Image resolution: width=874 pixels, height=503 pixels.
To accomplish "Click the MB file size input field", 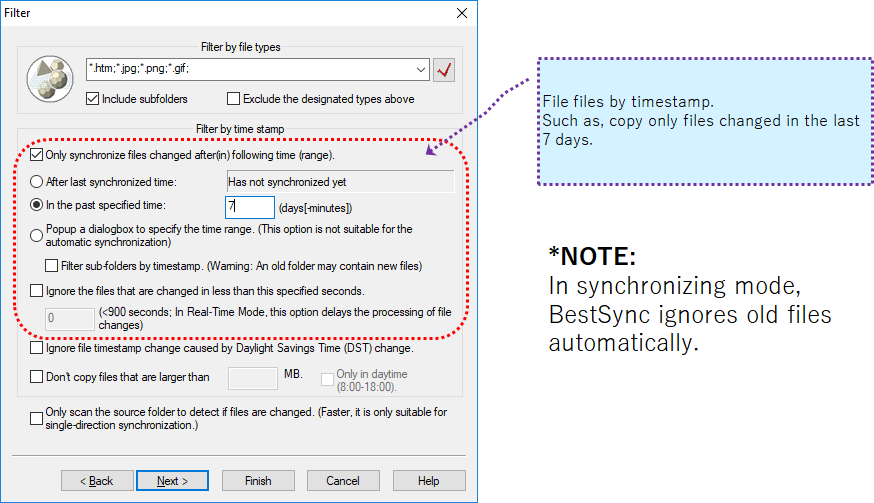I will coord(253,378).
